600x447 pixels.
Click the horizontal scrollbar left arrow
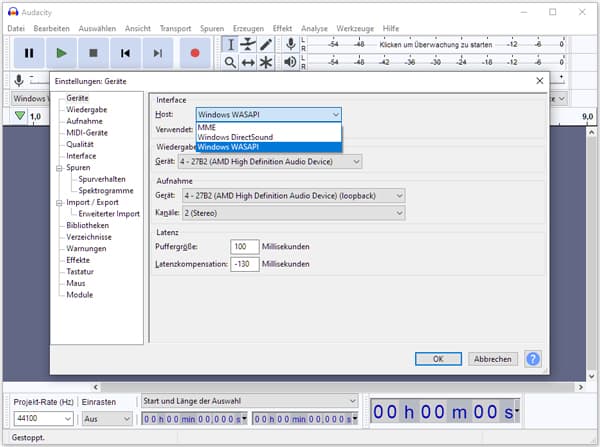[96, 387]
